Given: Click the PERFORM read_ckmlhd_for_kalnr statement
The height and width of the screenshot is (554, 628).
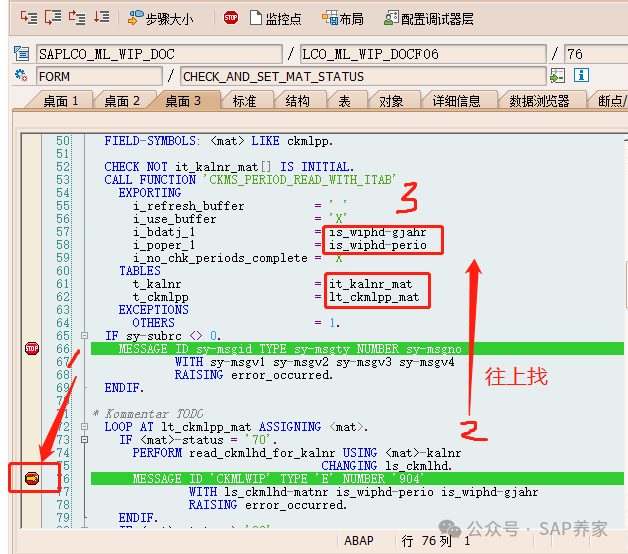Looking at the screenshot, I should click(297, 453).
